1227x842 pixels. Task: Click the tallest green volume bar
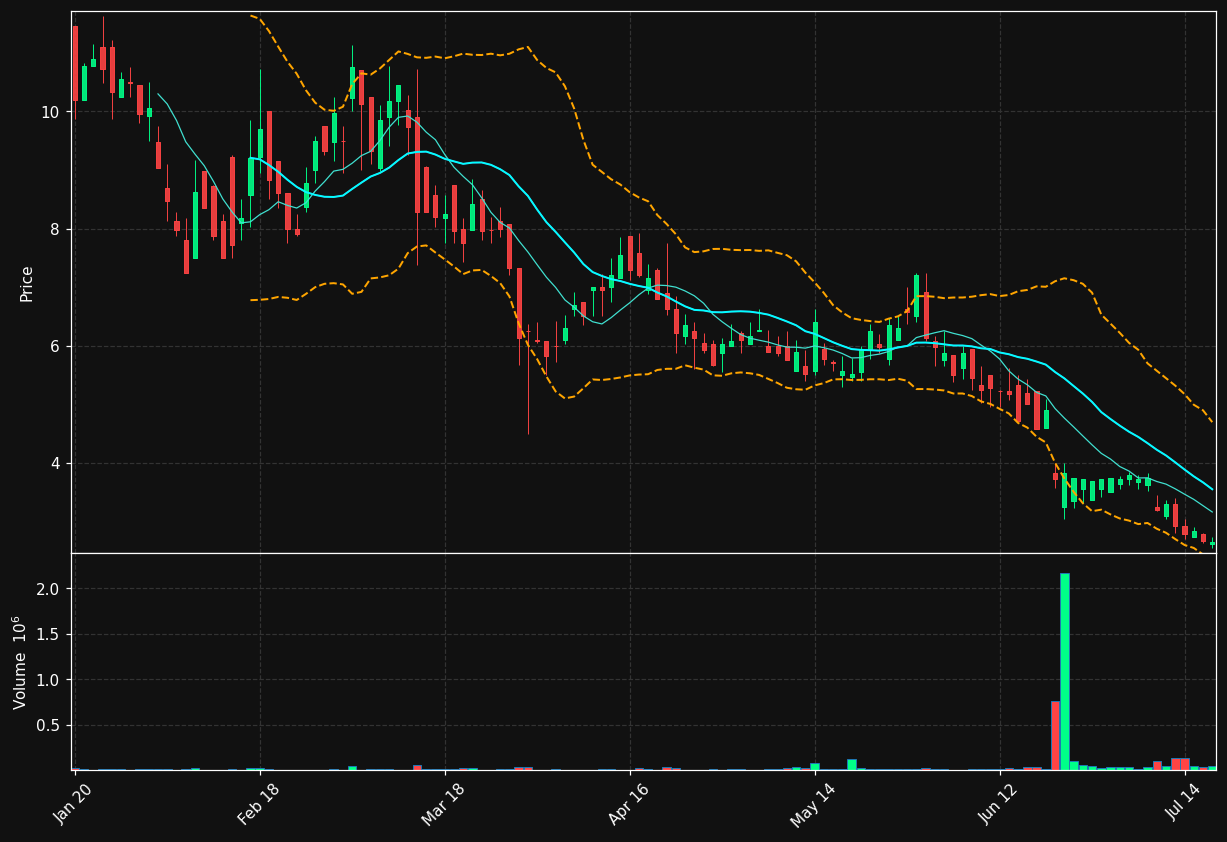tap(1065, 671)
